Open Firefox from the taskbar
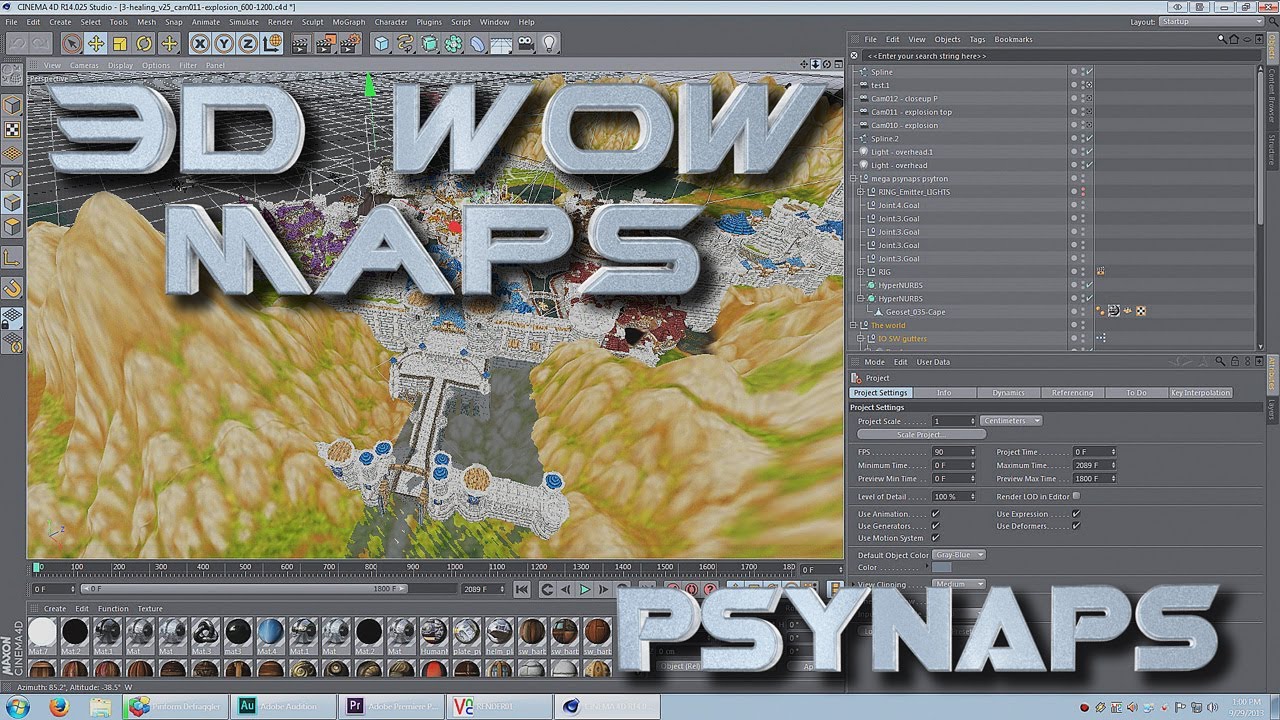The image size is (1280, 720). (x=58, y=707)
